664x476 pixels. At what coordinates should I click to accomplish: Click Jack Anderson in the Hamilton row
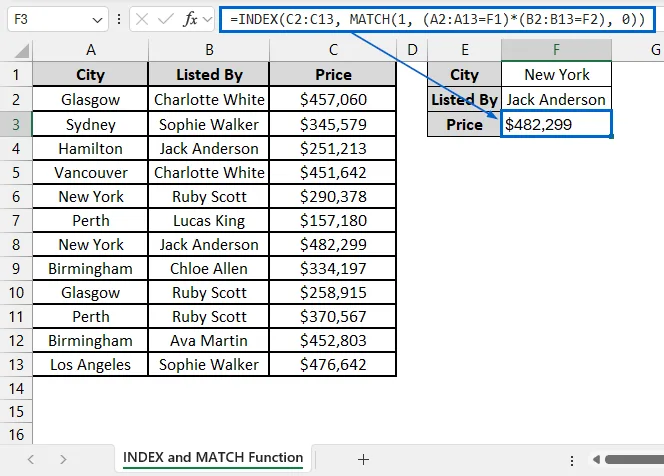[209, 148]
